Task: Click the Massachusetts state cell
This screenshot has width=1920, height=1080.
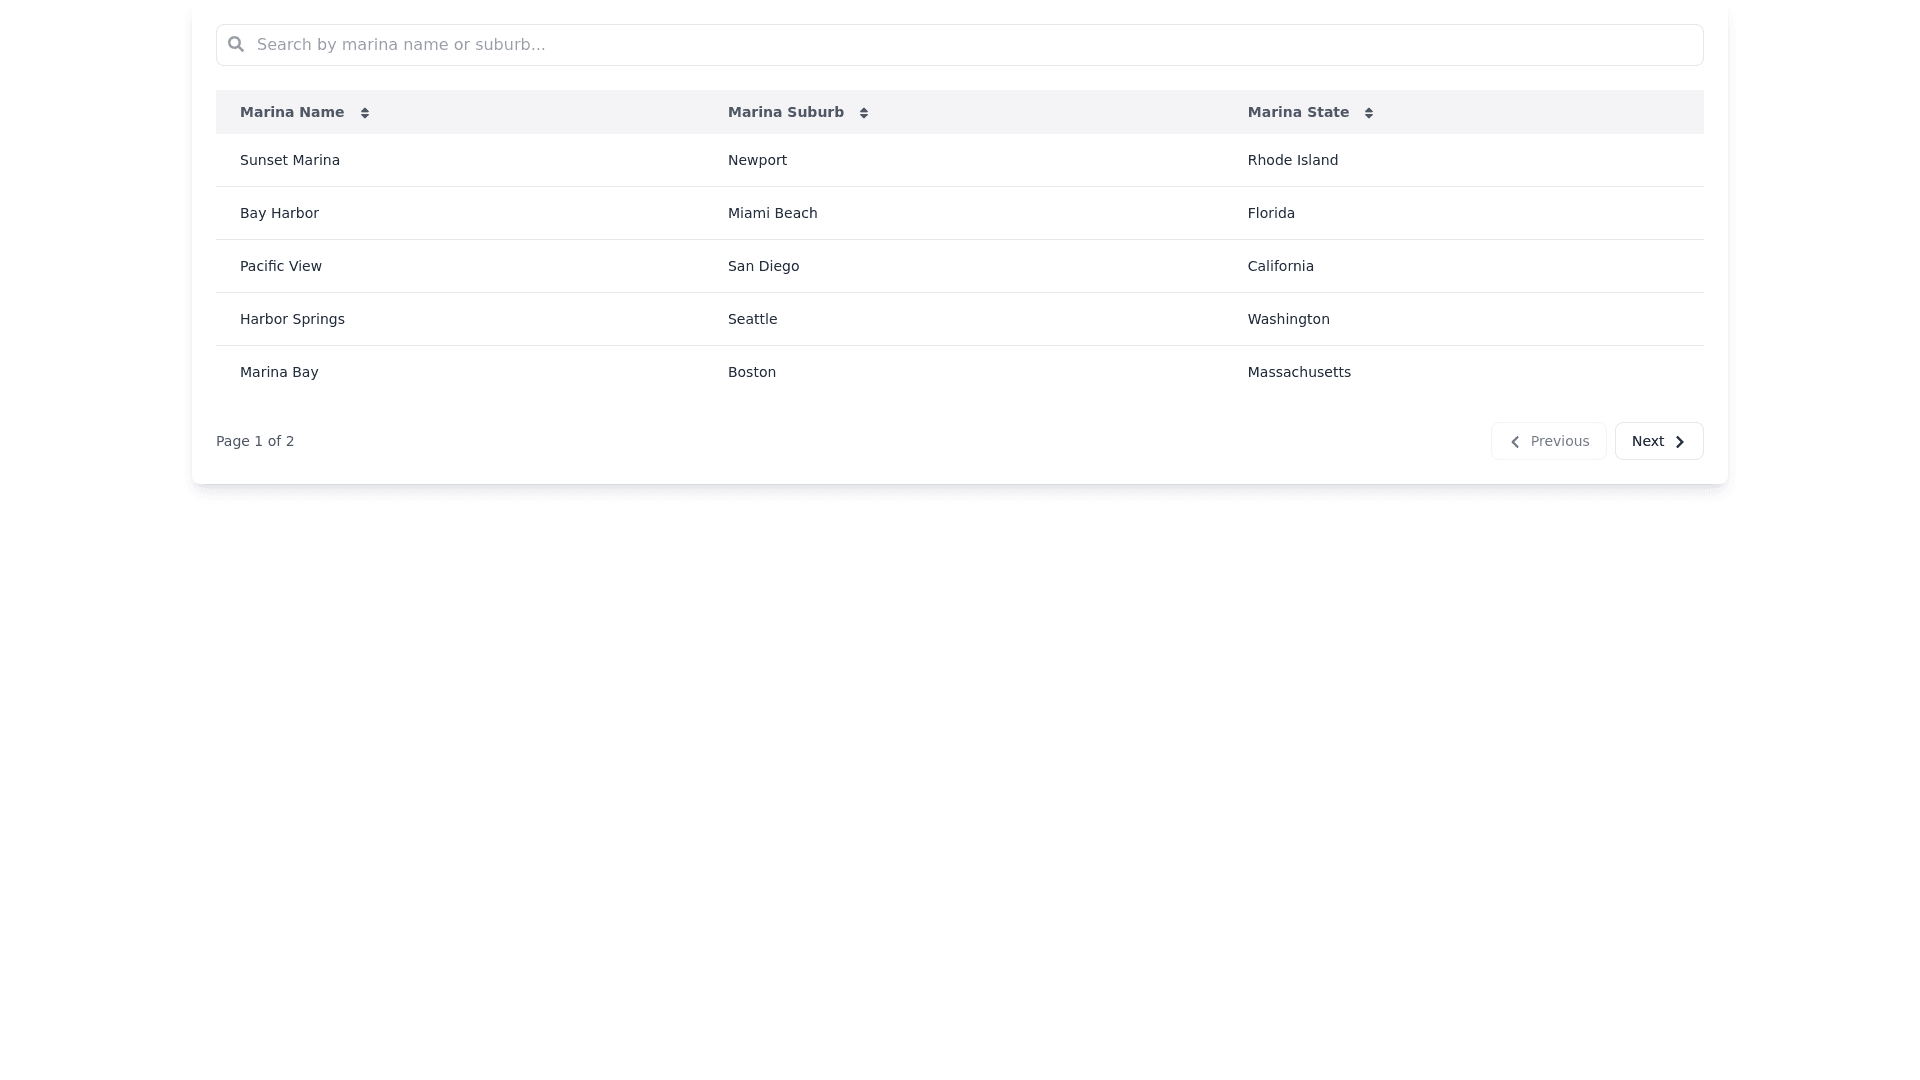Action: (x=1299, y=372)
